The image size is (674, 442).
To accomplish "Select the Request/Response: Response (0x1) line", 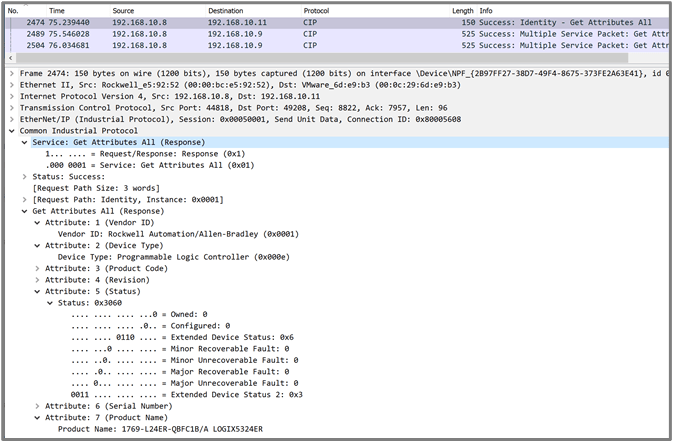I will pos(145,154).
